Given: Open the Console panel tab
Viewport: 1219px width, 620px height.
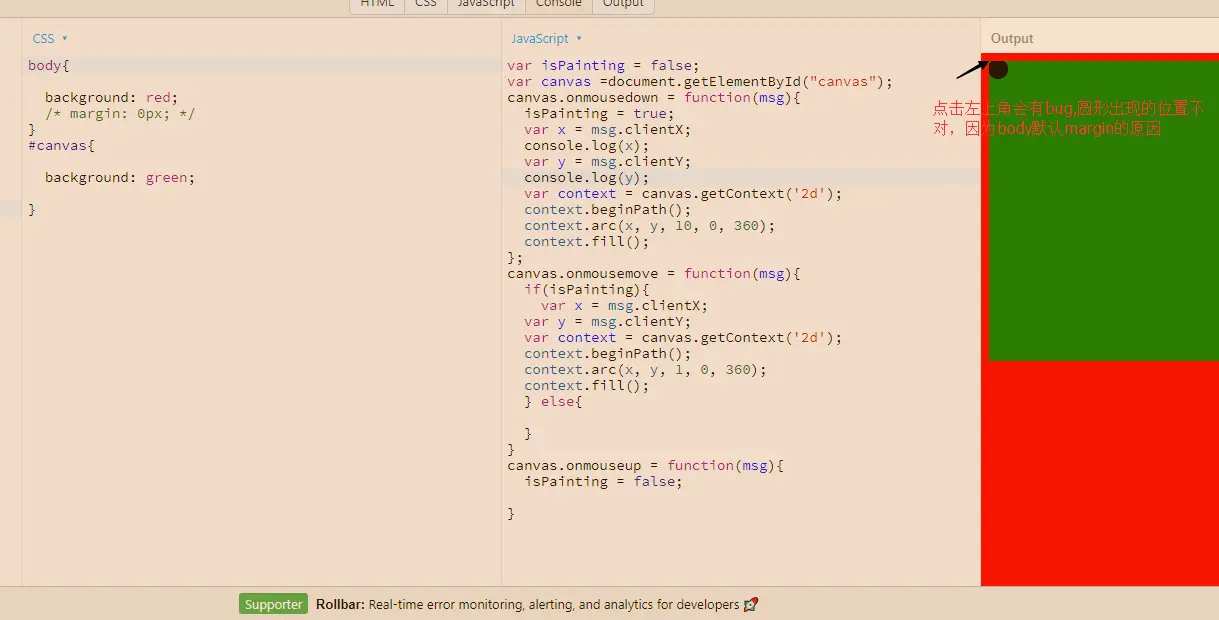Looking at the screenshot, I should click(558, 5).
